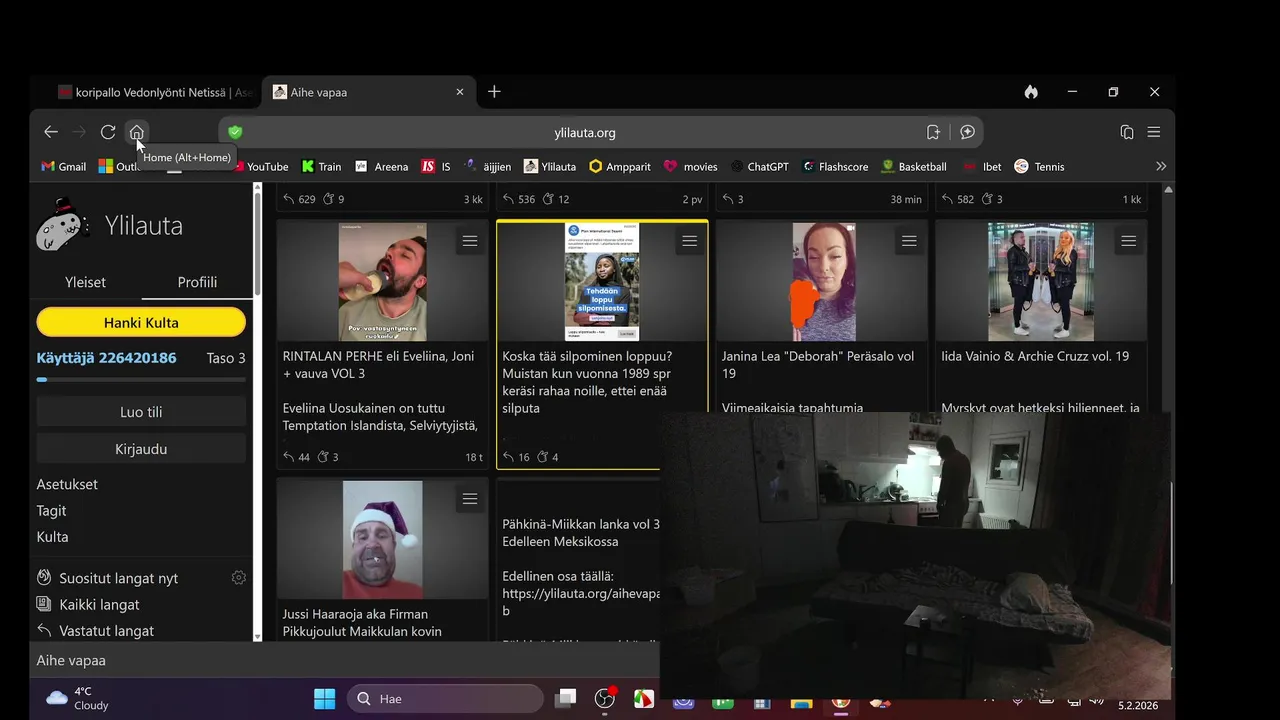The image size is (1280, 720).
Task: Close the Aihe vapaa tab
Action: coord(460,92)
